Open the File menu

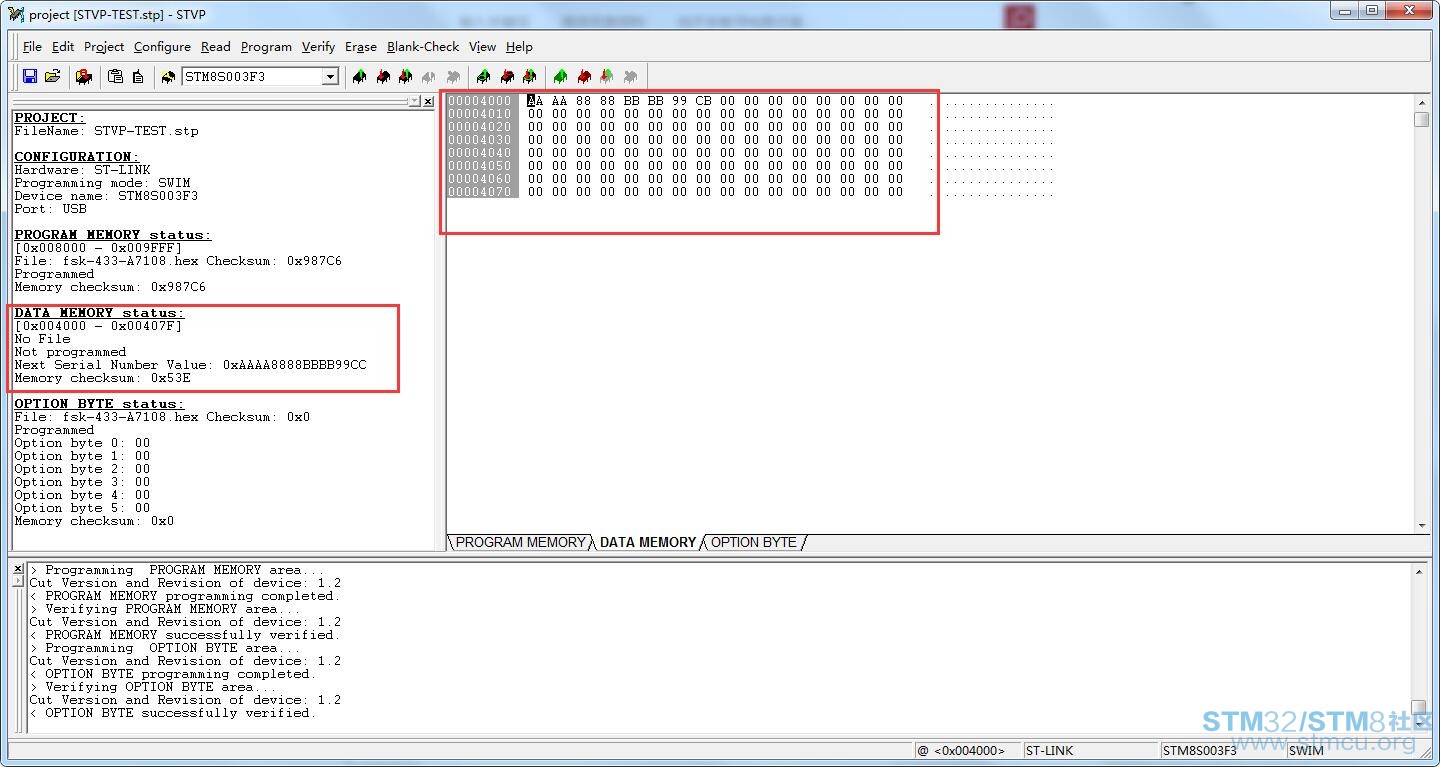pos(32,47)
